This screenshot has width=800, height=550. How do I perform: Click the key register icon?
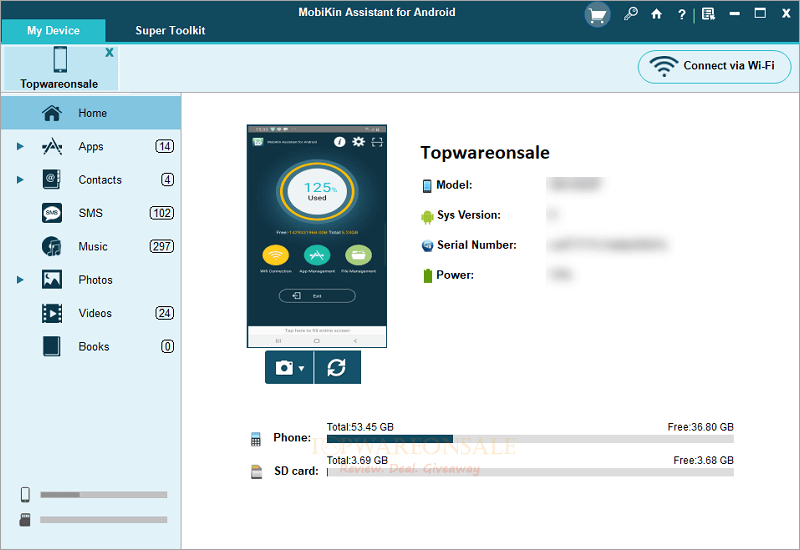(x=631, y=14)
